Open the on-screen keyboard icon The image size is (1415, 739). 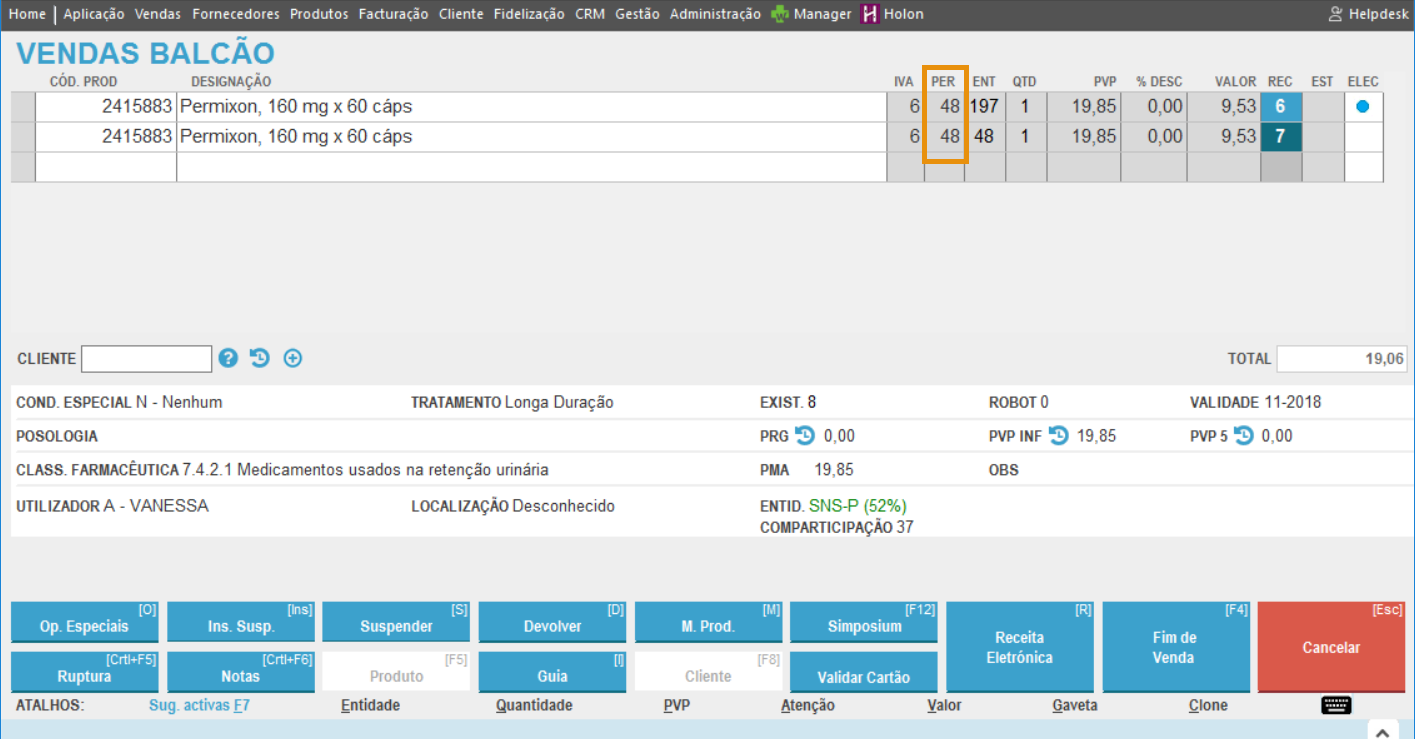point(1335,706)
